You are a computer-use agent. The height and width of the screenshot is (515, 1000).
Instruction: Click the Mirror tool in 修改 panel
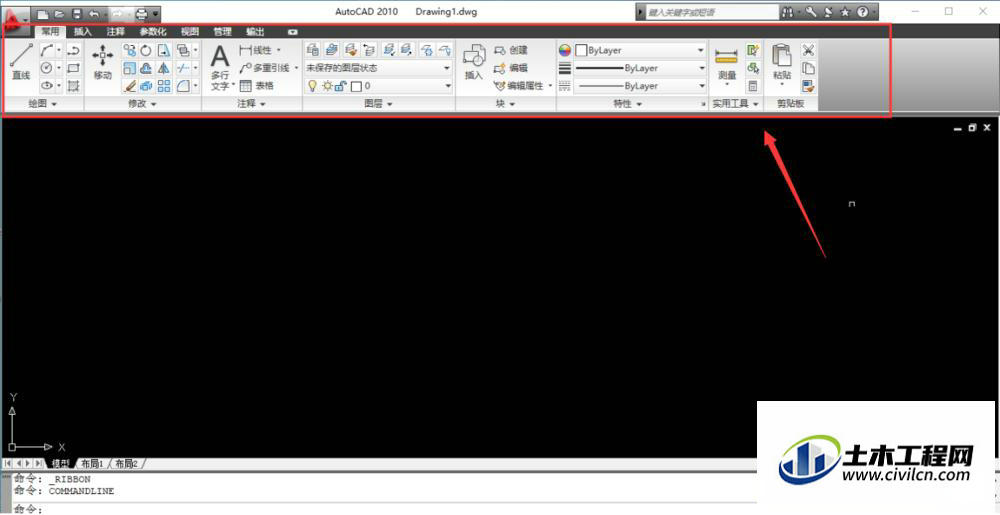pyautogui.click(x=163, y=68)
